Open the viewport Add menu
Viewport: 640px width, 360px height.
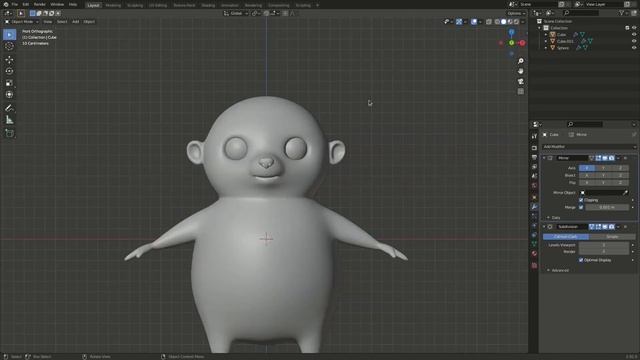point(76,22)
